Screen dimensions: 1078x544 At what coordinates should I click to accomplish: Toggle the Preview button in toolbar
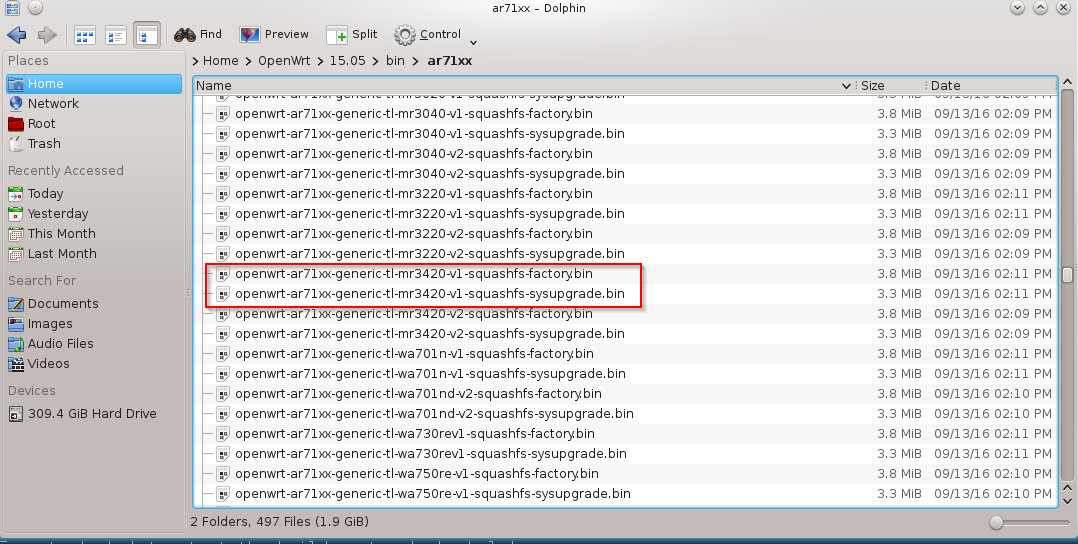click(x=274, y=35)
